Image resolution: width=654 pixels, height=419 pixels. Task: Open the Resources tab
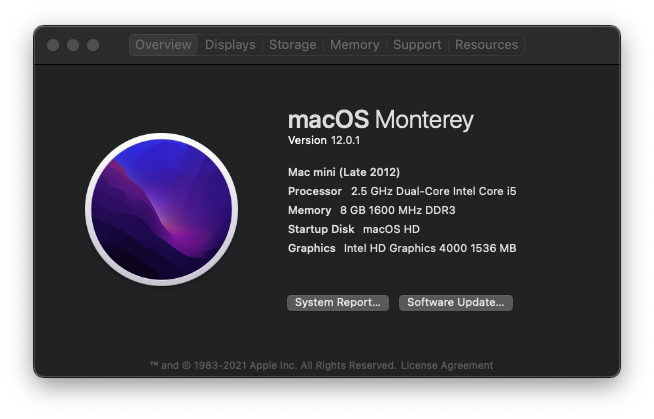point(486,45)
